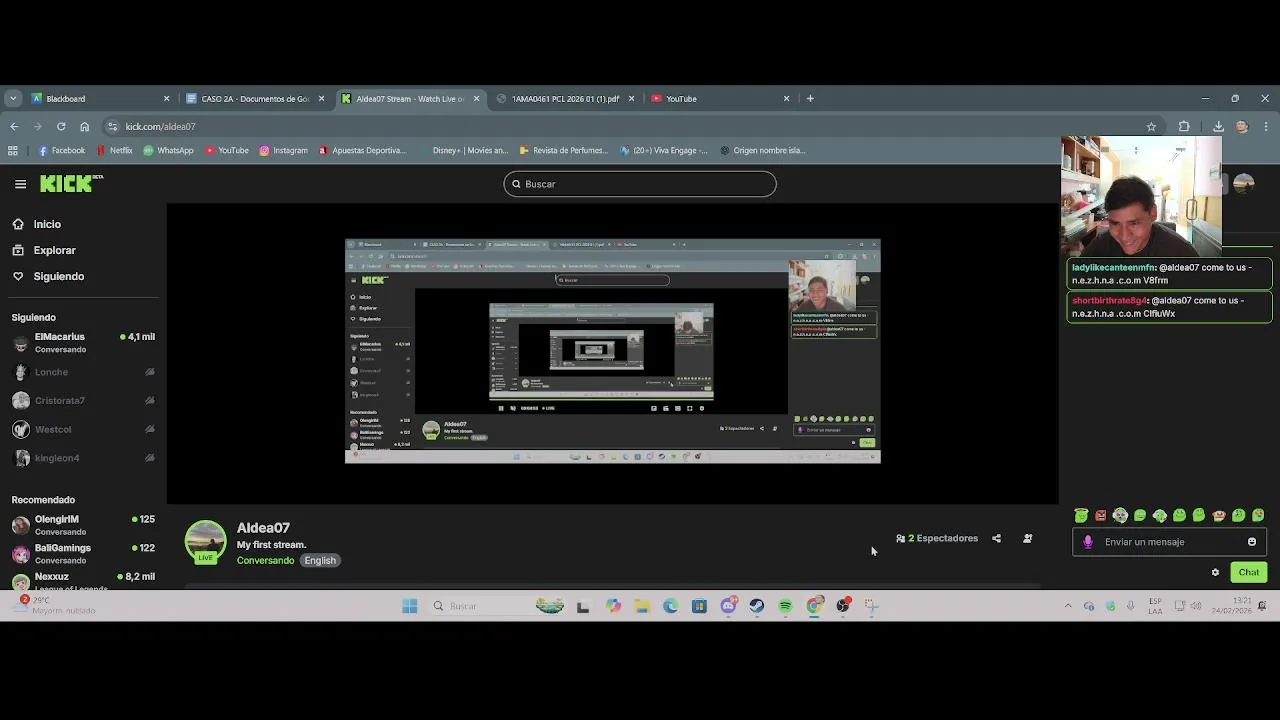Viewport: 1280px width, 720px height.
Task: Click the 2 Espectadores viewer count
Action: coord(937,538)
